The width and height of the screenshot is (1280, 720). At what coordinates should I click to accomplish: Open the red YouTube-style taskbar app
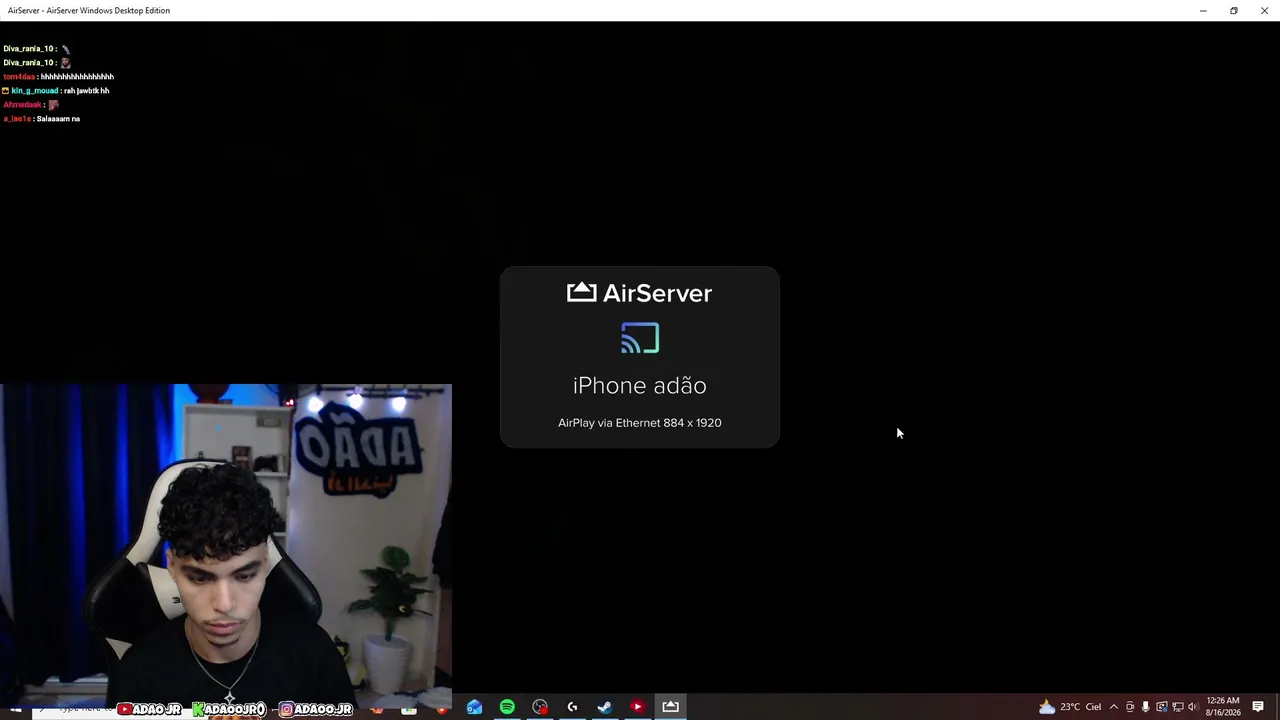click(x=637, y=707)
